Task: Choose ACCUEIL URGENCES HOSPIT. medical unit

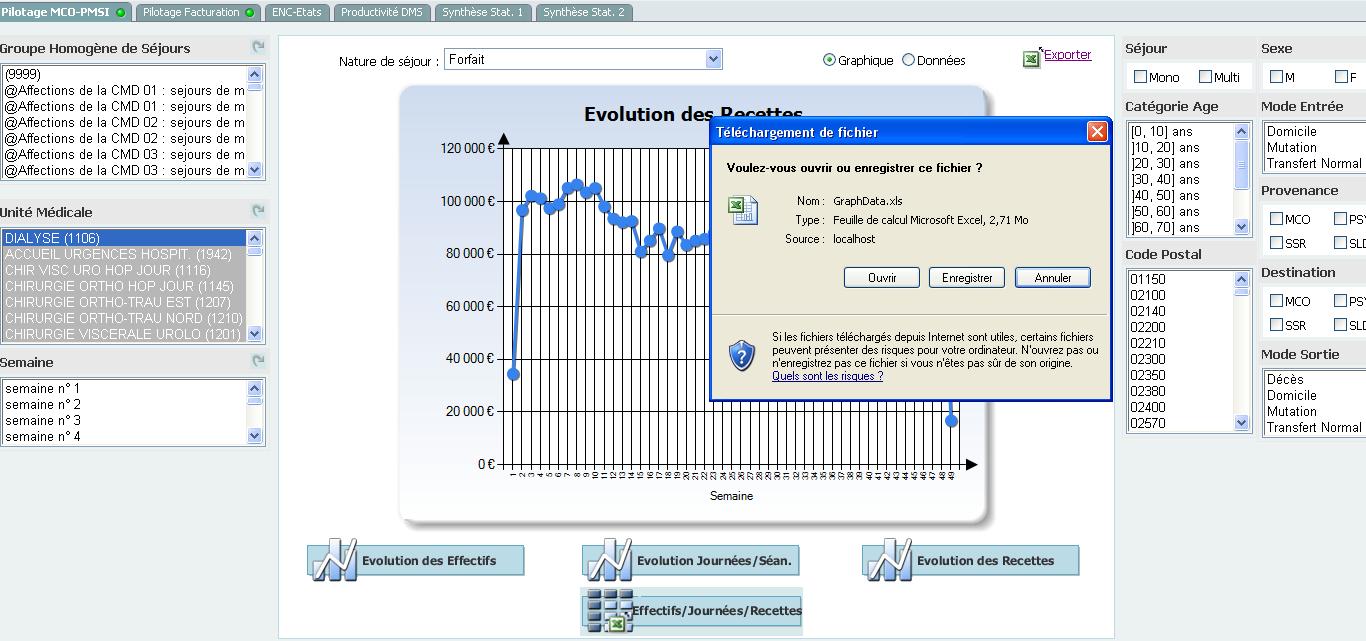Action: (x=118, y=255)
